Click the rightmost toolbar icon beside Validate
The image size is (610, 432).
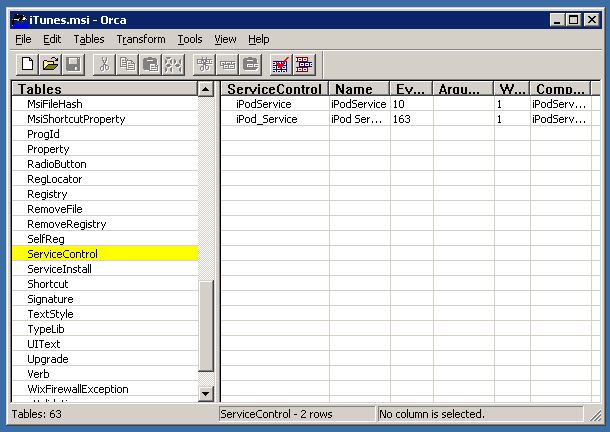tap(303, 64)
